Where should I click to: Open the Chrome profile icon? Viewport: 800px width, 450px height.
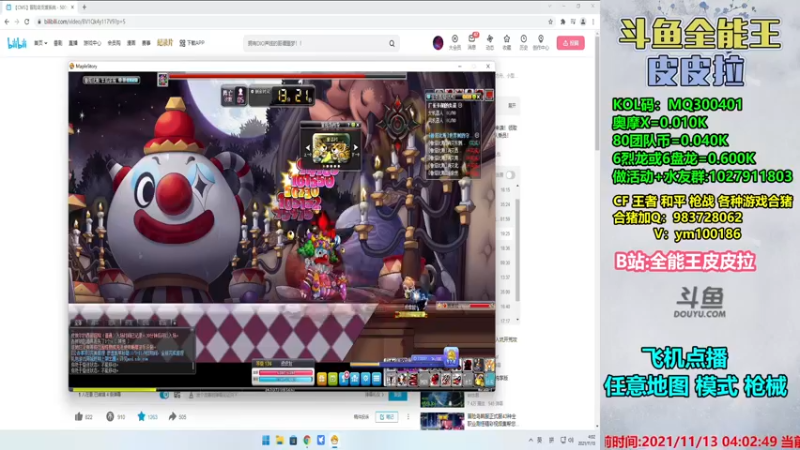583,21
